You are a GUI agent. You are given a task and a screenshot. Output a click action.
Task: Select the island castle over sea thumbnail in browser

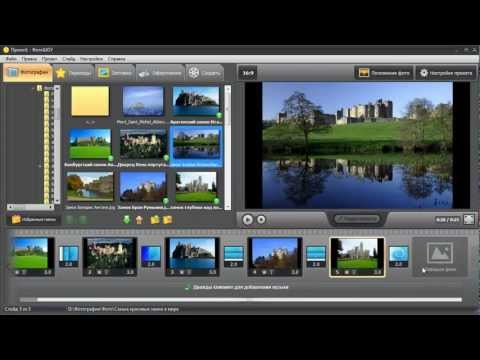point(196,101)
